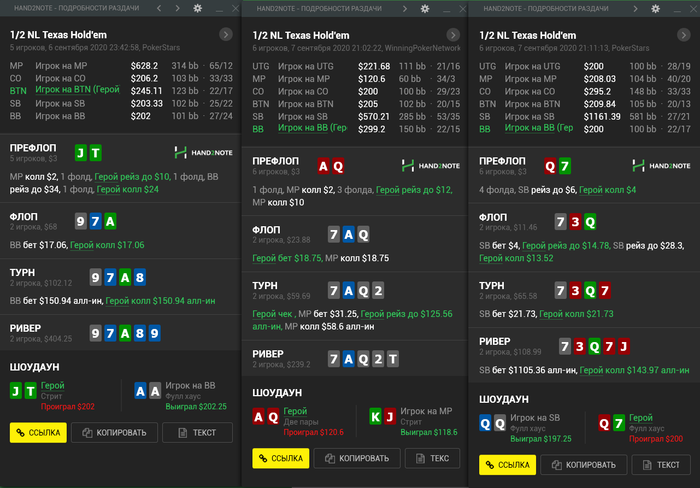Viewport: 700px width, 488px height.
Task: Click 'Герой чек' in middle window
Action: point(272,314)
